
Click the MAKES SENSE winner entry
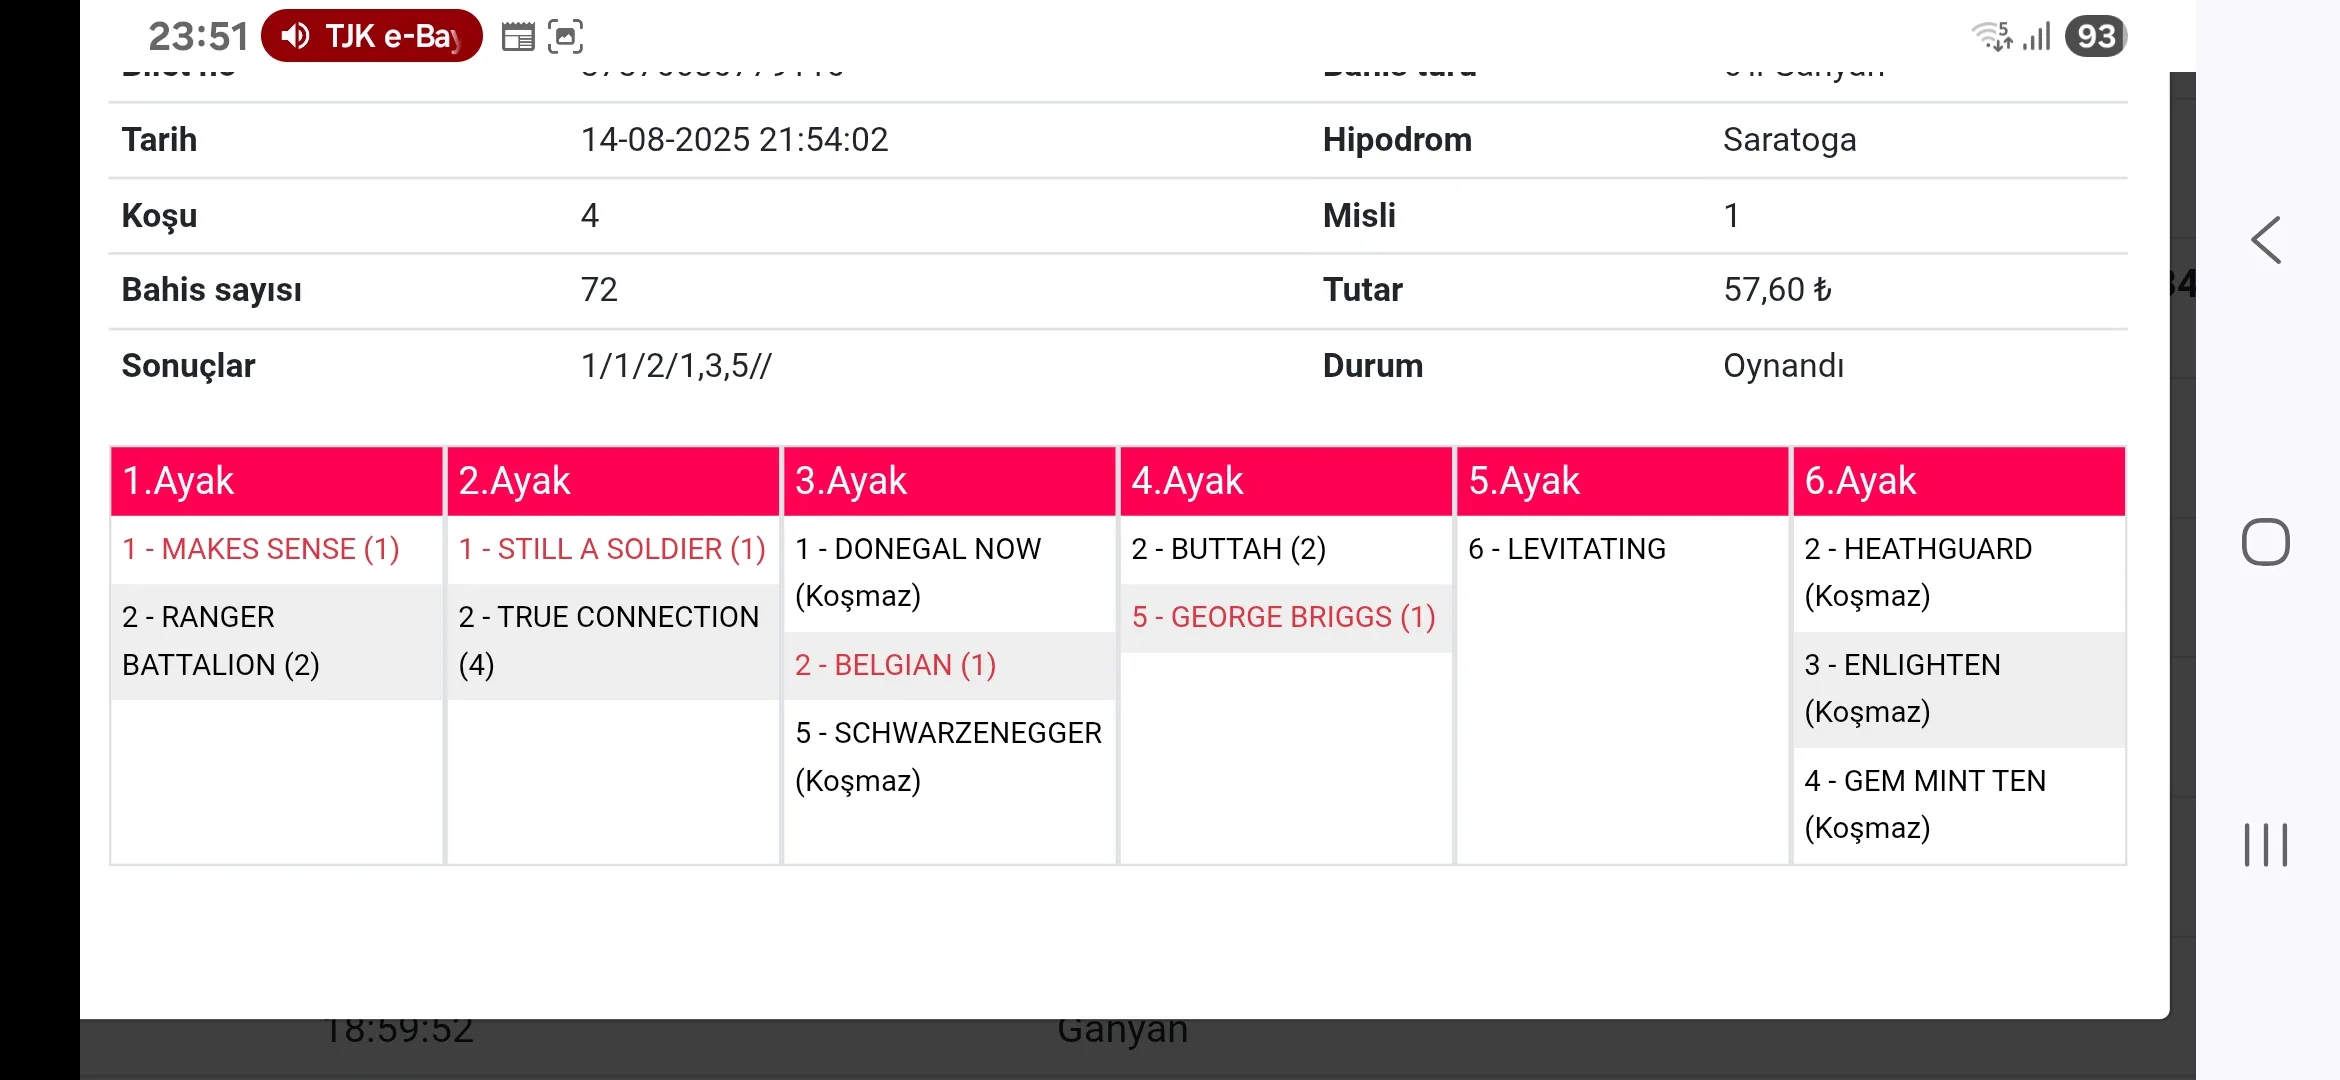pos(261,549)
